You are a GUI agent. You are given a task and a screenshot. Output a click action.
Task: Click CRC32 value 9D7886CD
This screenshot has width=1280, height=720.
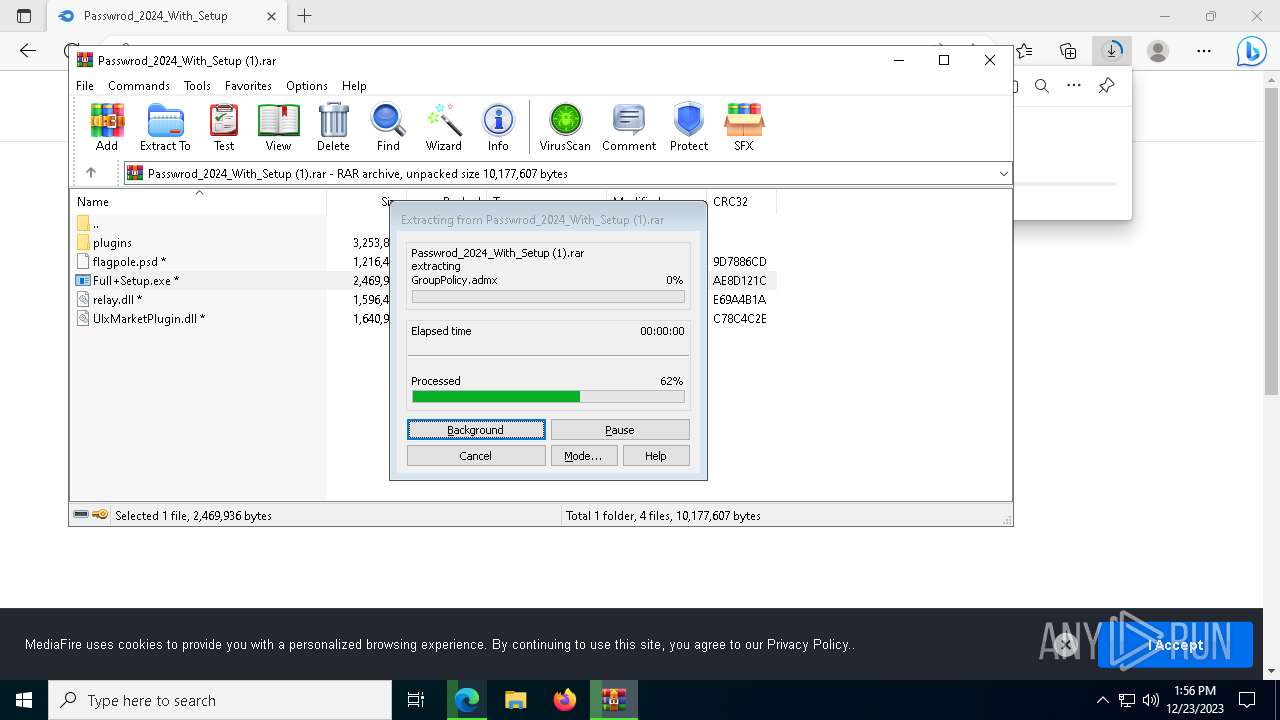[x=740, y=262]
